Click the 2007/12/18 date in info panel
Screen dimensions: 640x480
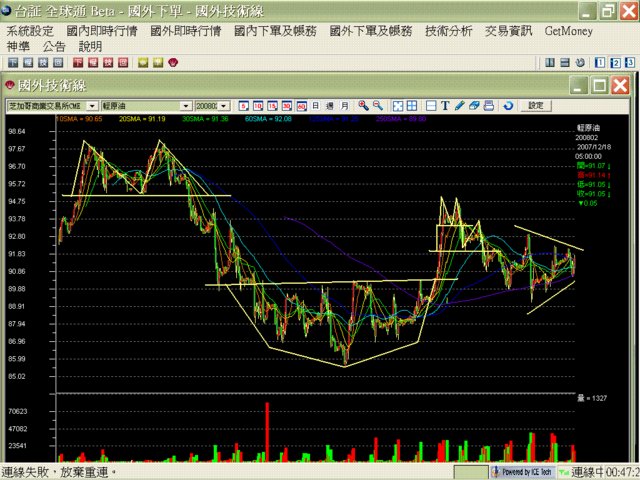point(593,147)
